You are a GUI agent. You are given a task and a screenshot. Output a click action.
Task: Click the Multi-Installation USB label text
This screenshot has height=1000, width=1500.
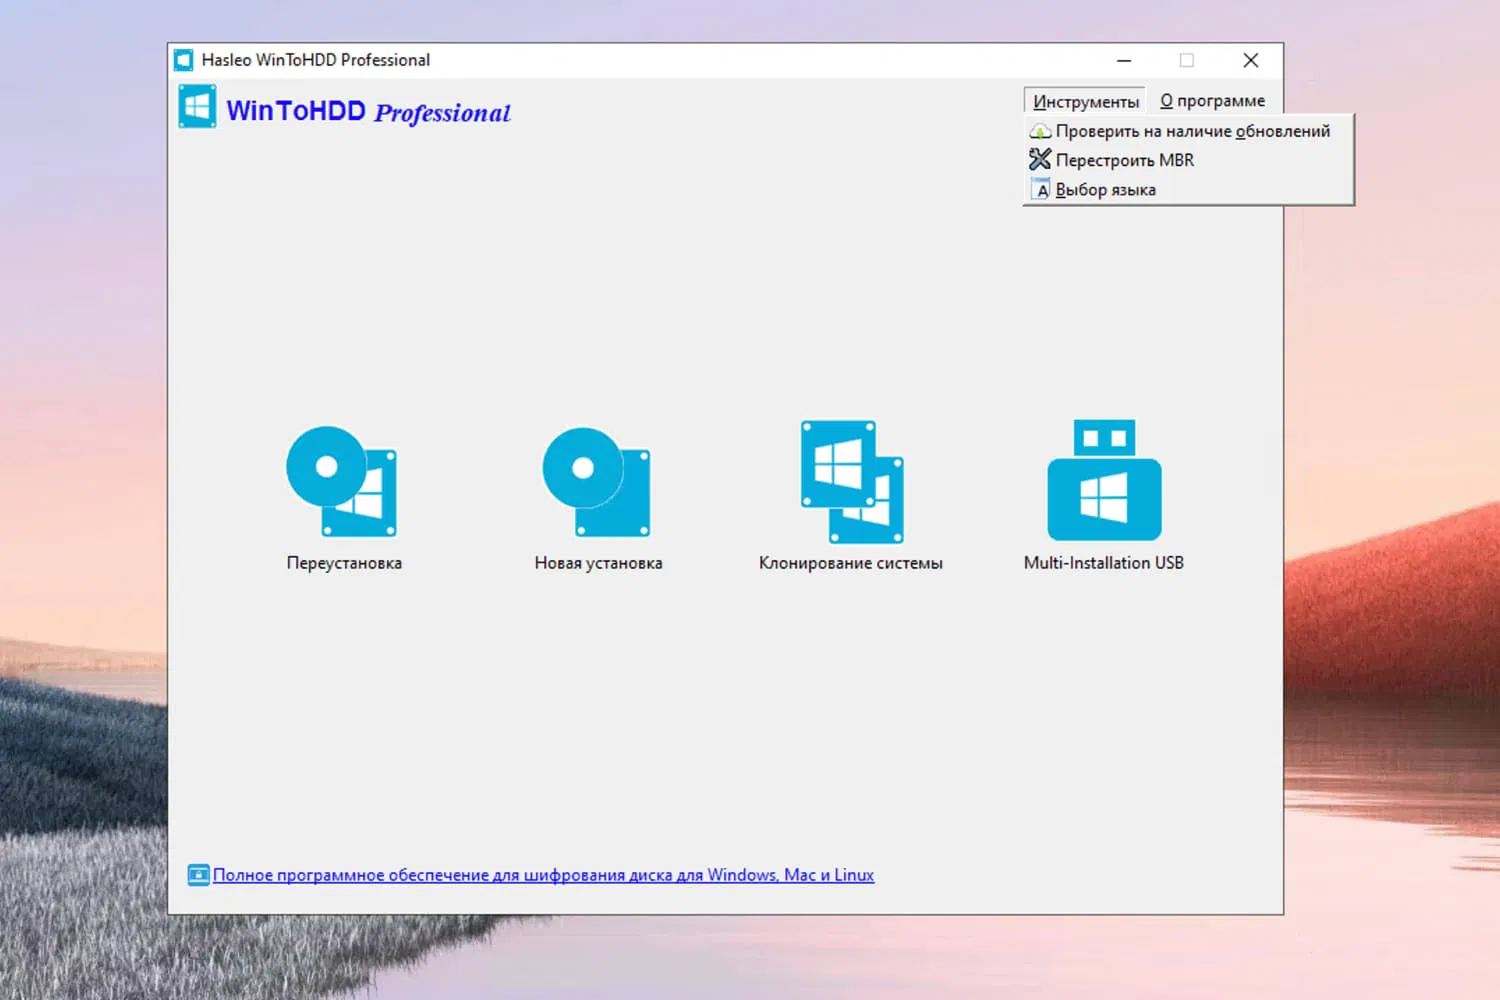(1102, 562)
